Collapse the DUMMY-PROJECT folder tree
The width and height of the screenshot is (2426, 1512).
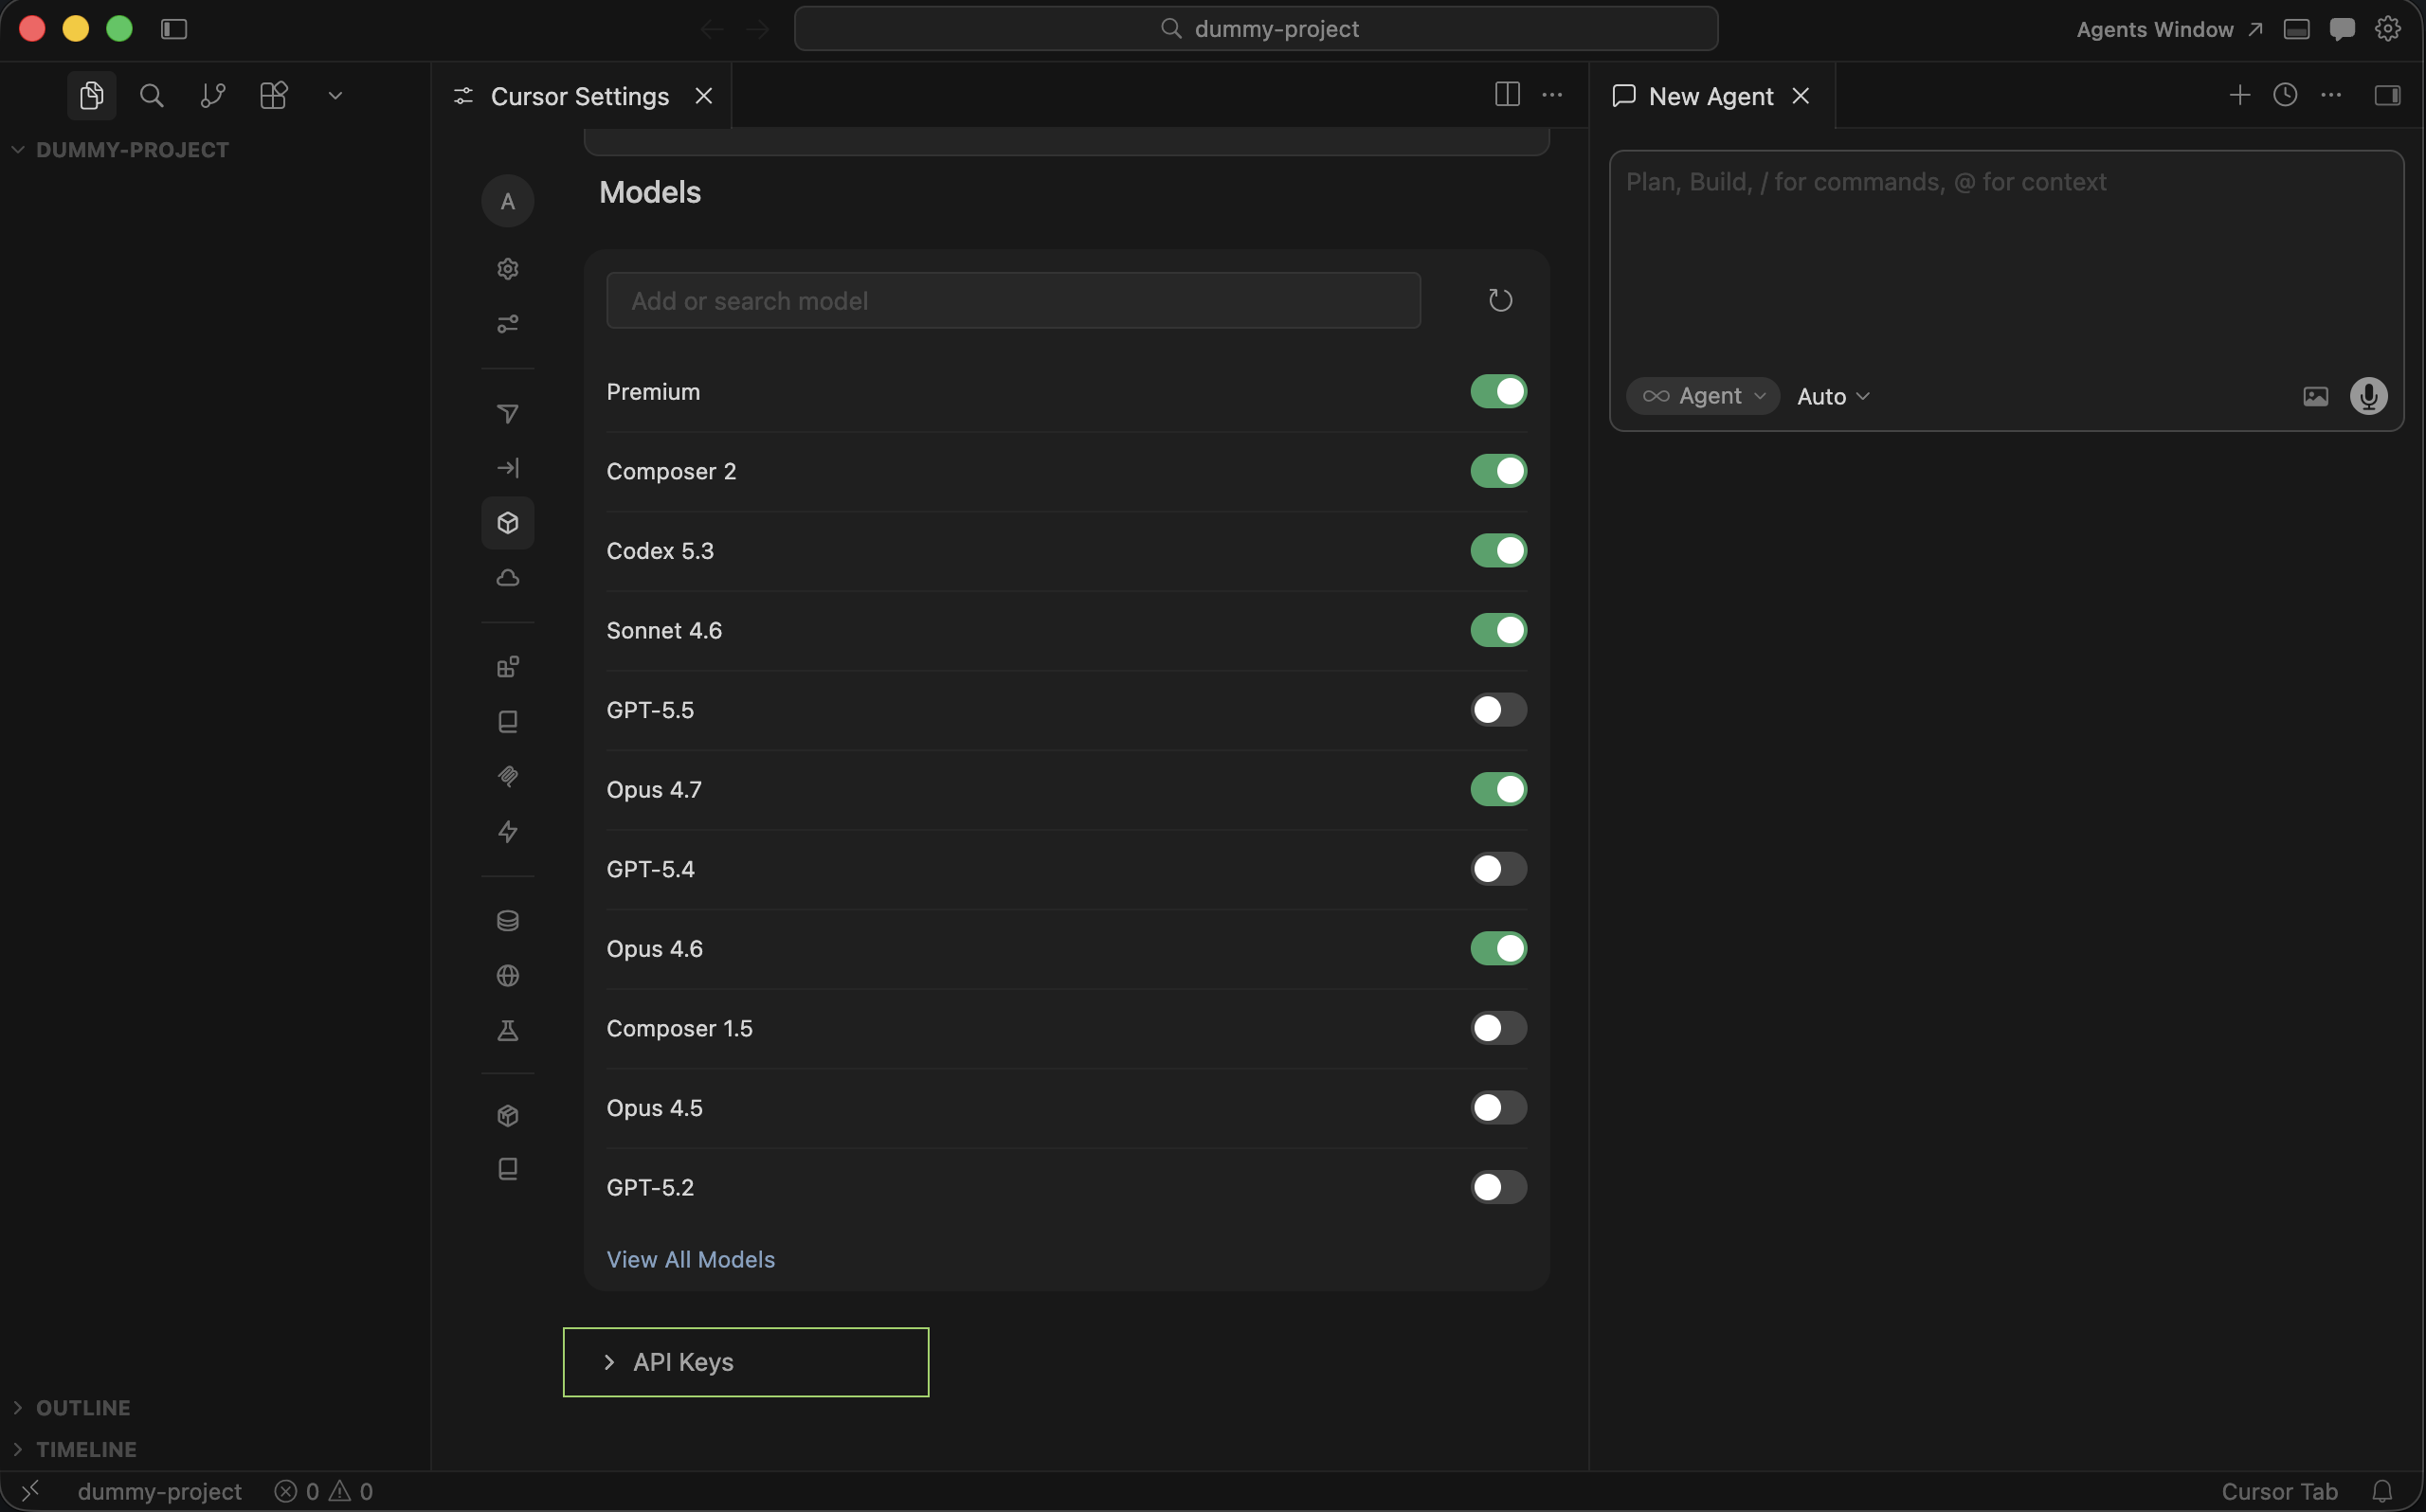point(120,150)
